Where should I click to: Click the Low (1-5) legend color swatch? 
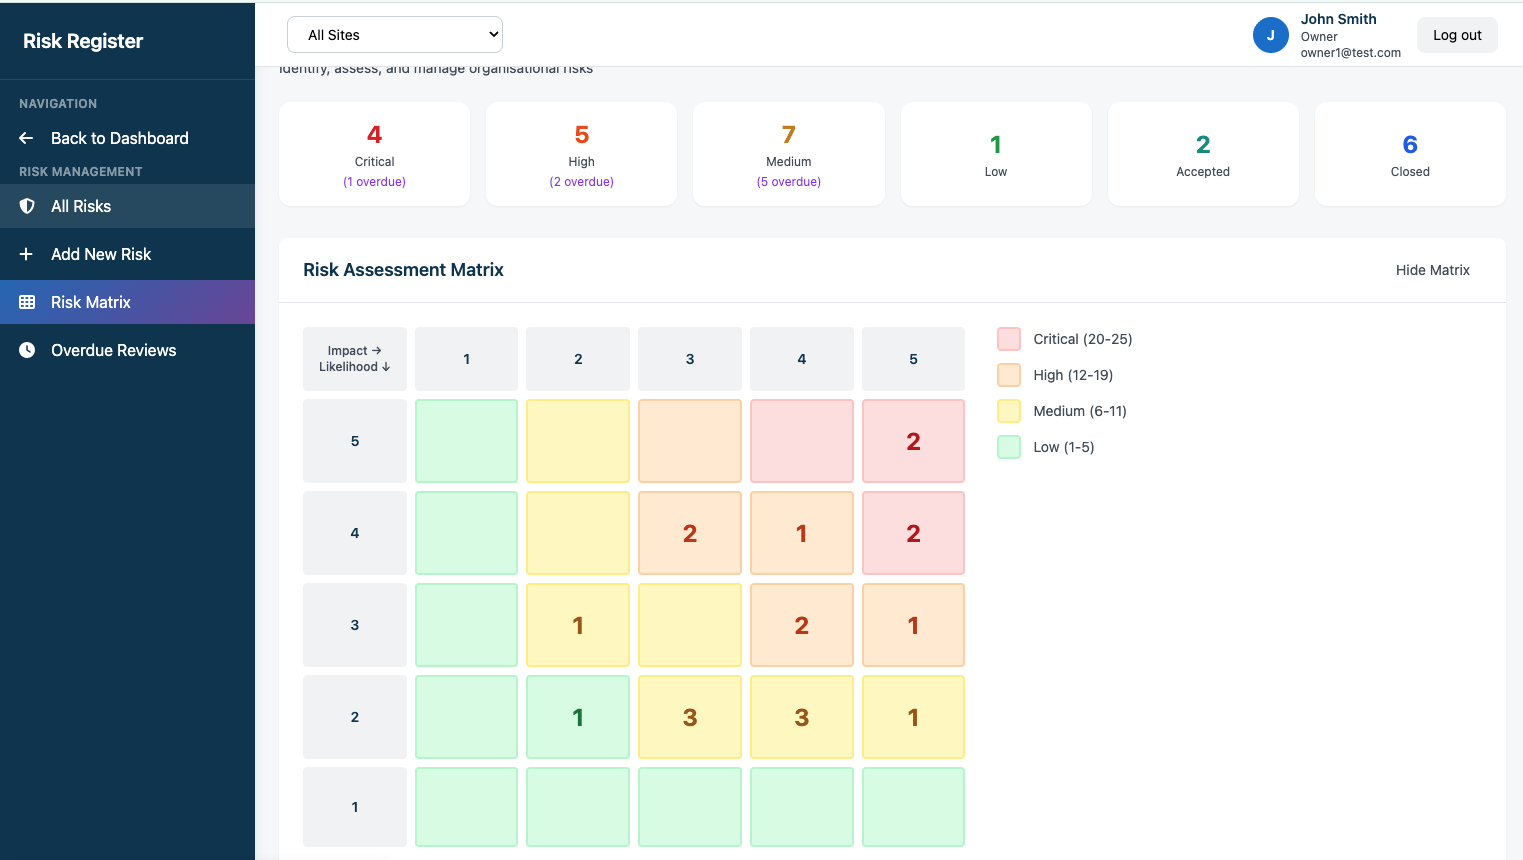[x=1009, y=447]
